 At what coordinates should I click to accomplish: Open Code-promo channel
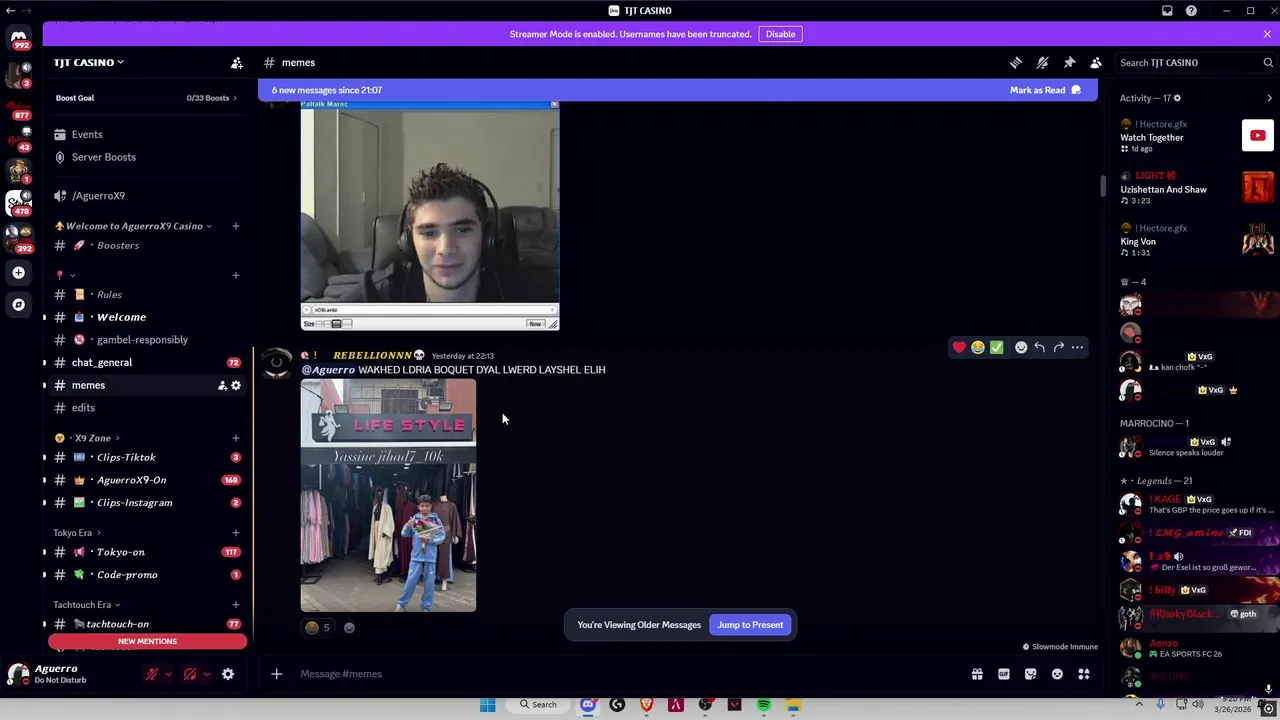146,575
